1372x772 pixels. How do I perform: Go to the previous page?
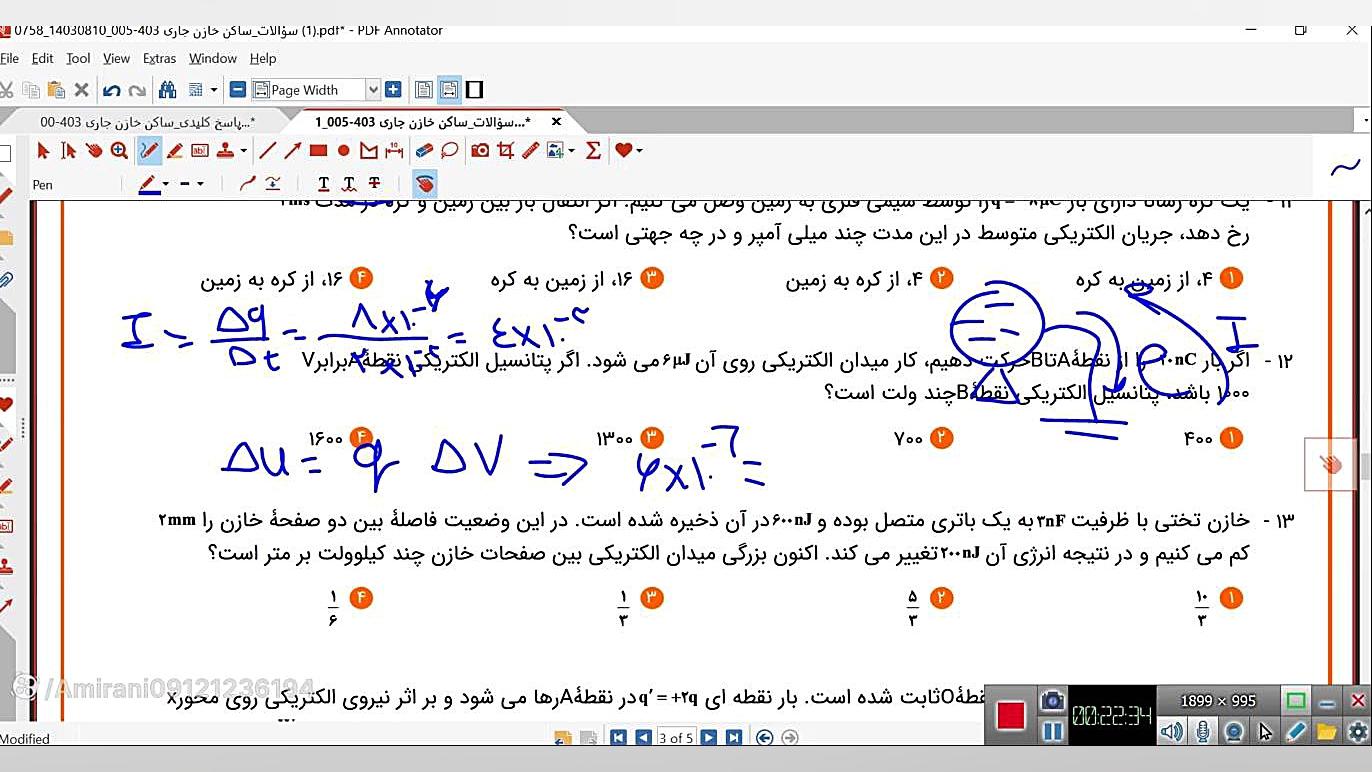[643, 738]
